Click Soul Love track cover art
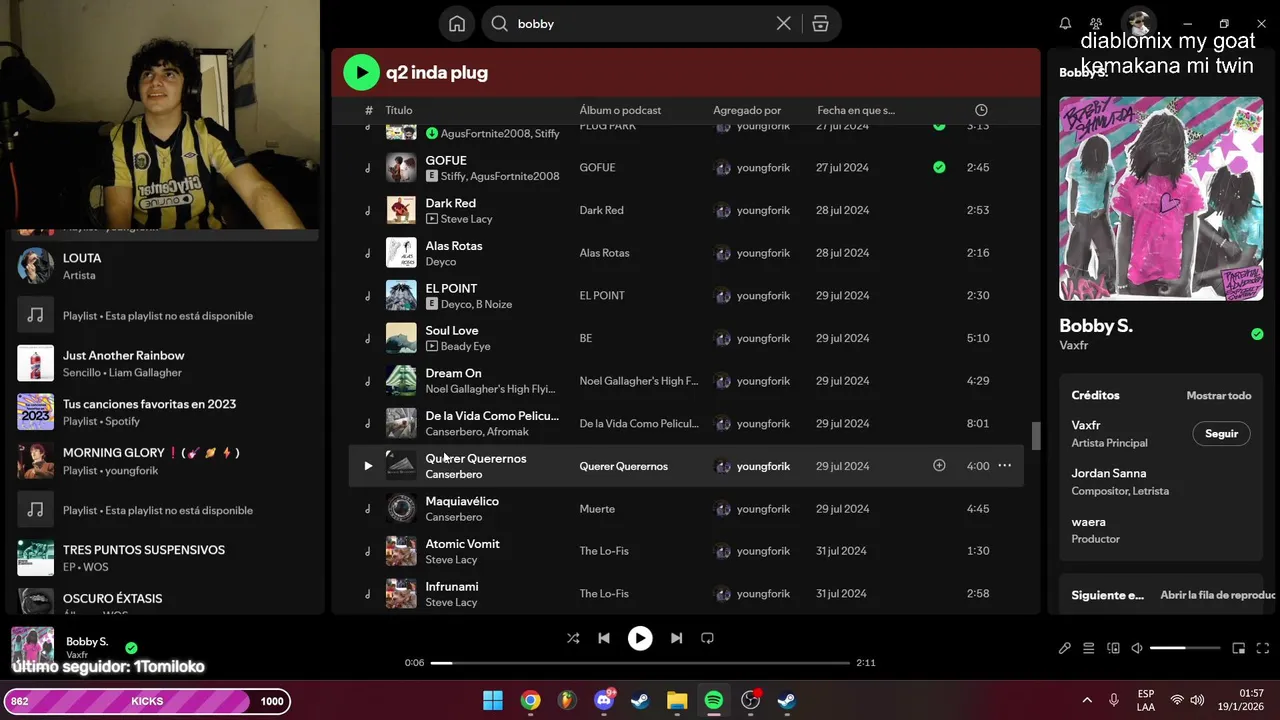 coord(401,338)
